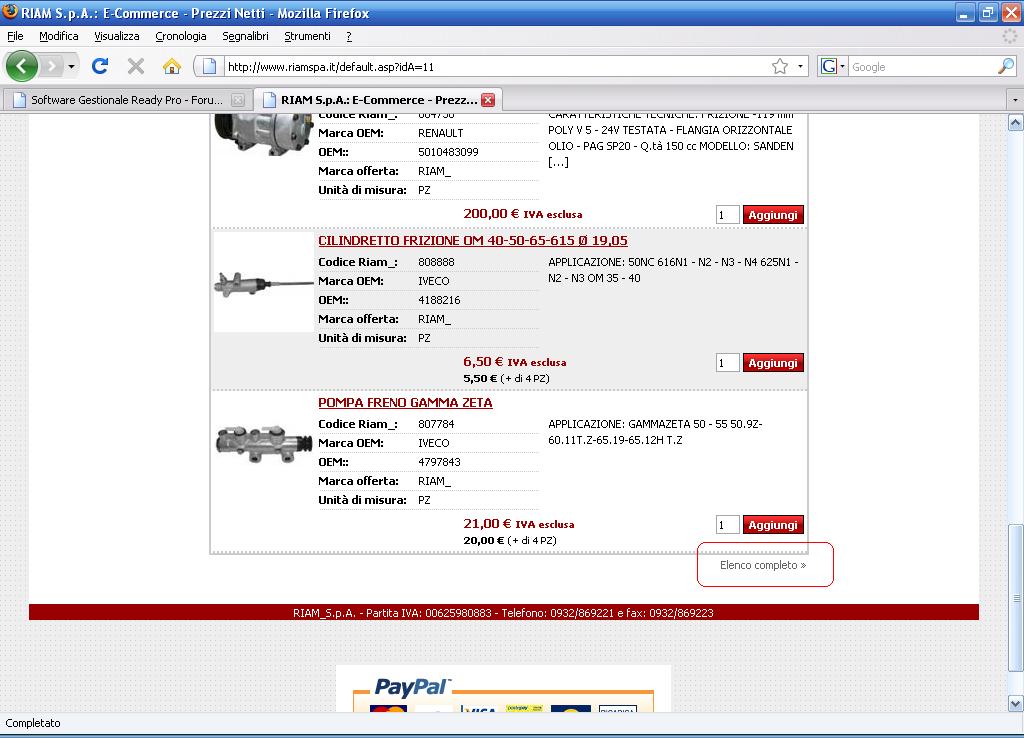Click the PayPal payment banner
The width and height of the screenshot is (1024, 738).
point(503,690)
